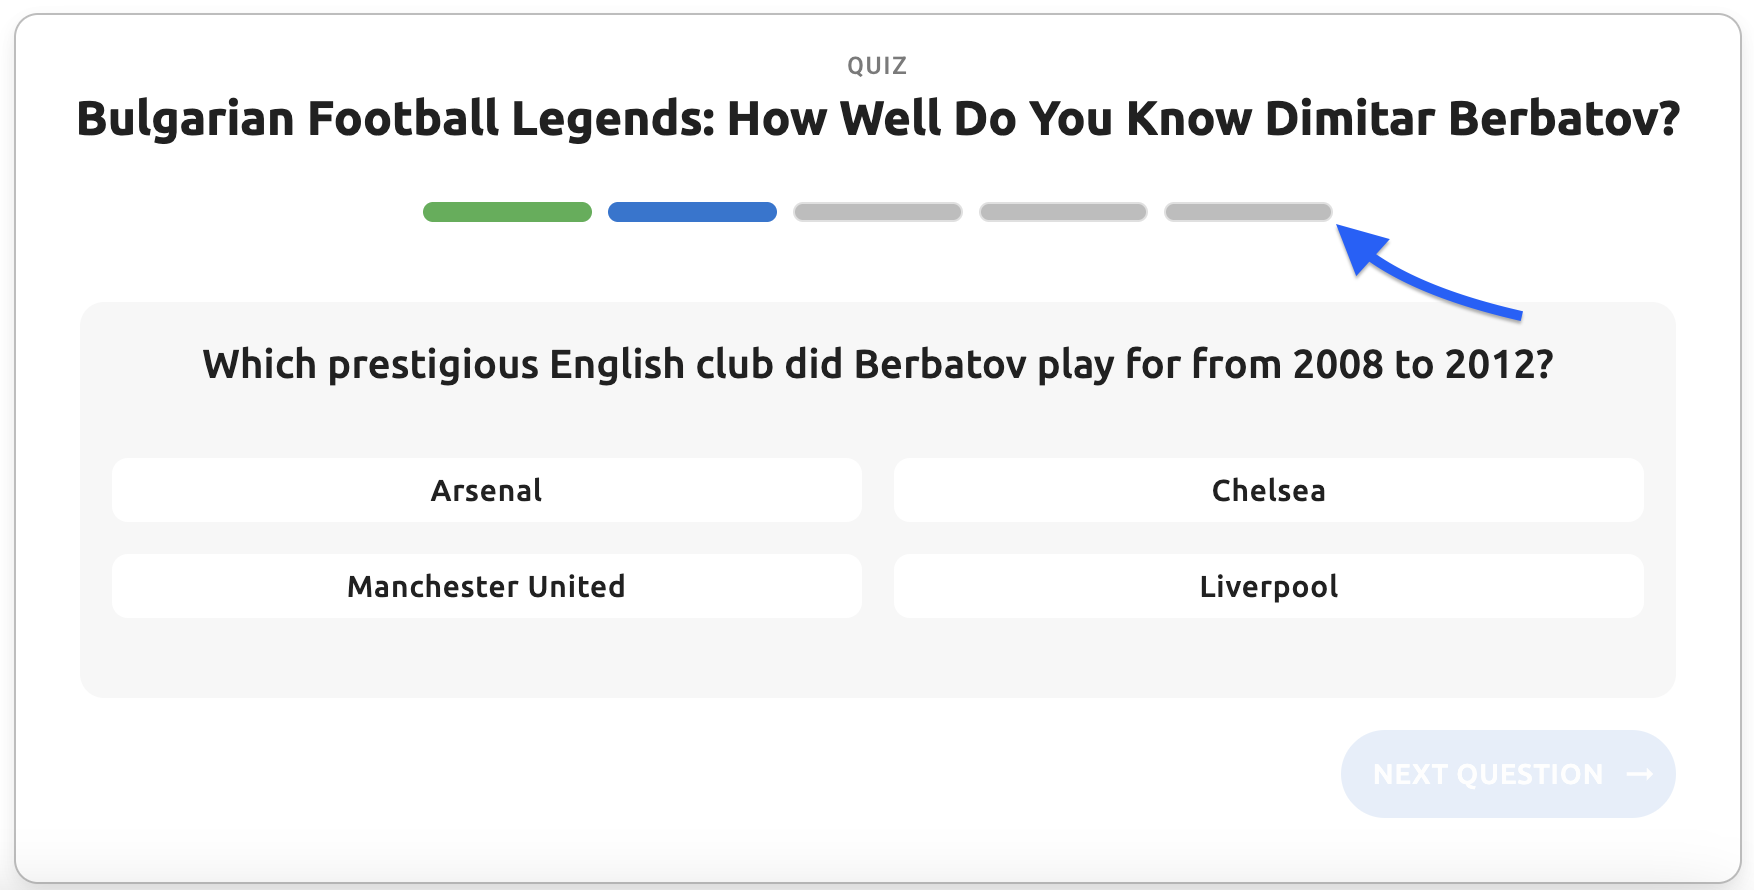The image size is (1754, 890).
Task: Click empty gray card area below the answers
Action: [877, 658]
